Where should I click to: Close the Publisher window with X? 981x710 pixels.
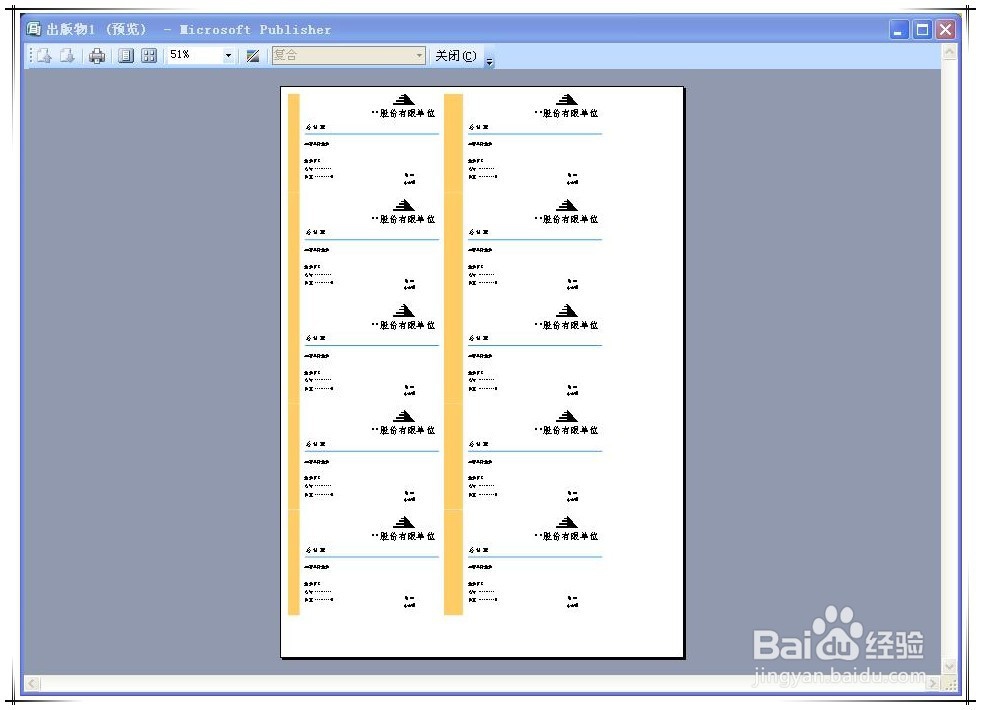(945, 29)
